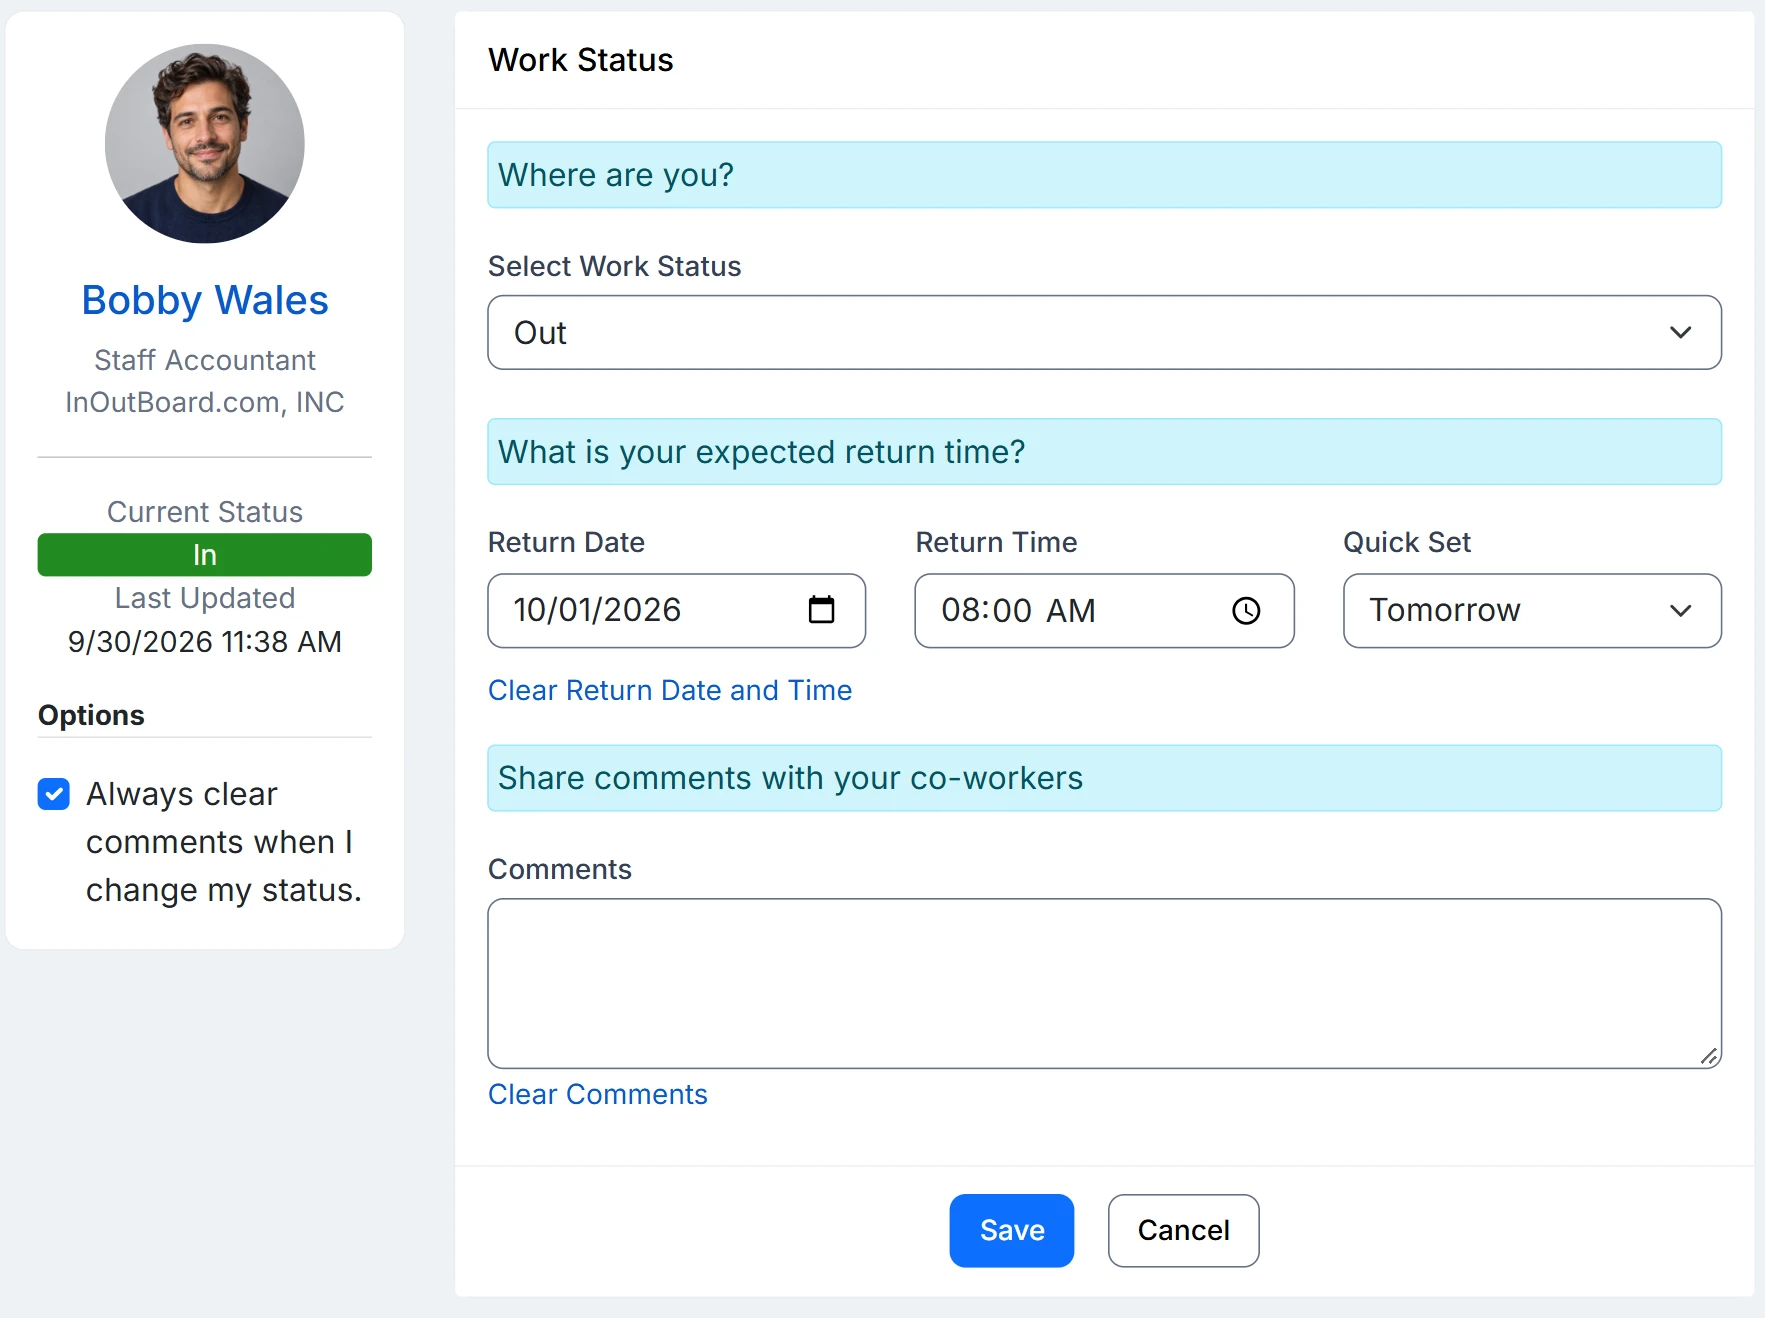Click the Comments label
This screenshot has height=1318, width=1765.
[560, 869]
